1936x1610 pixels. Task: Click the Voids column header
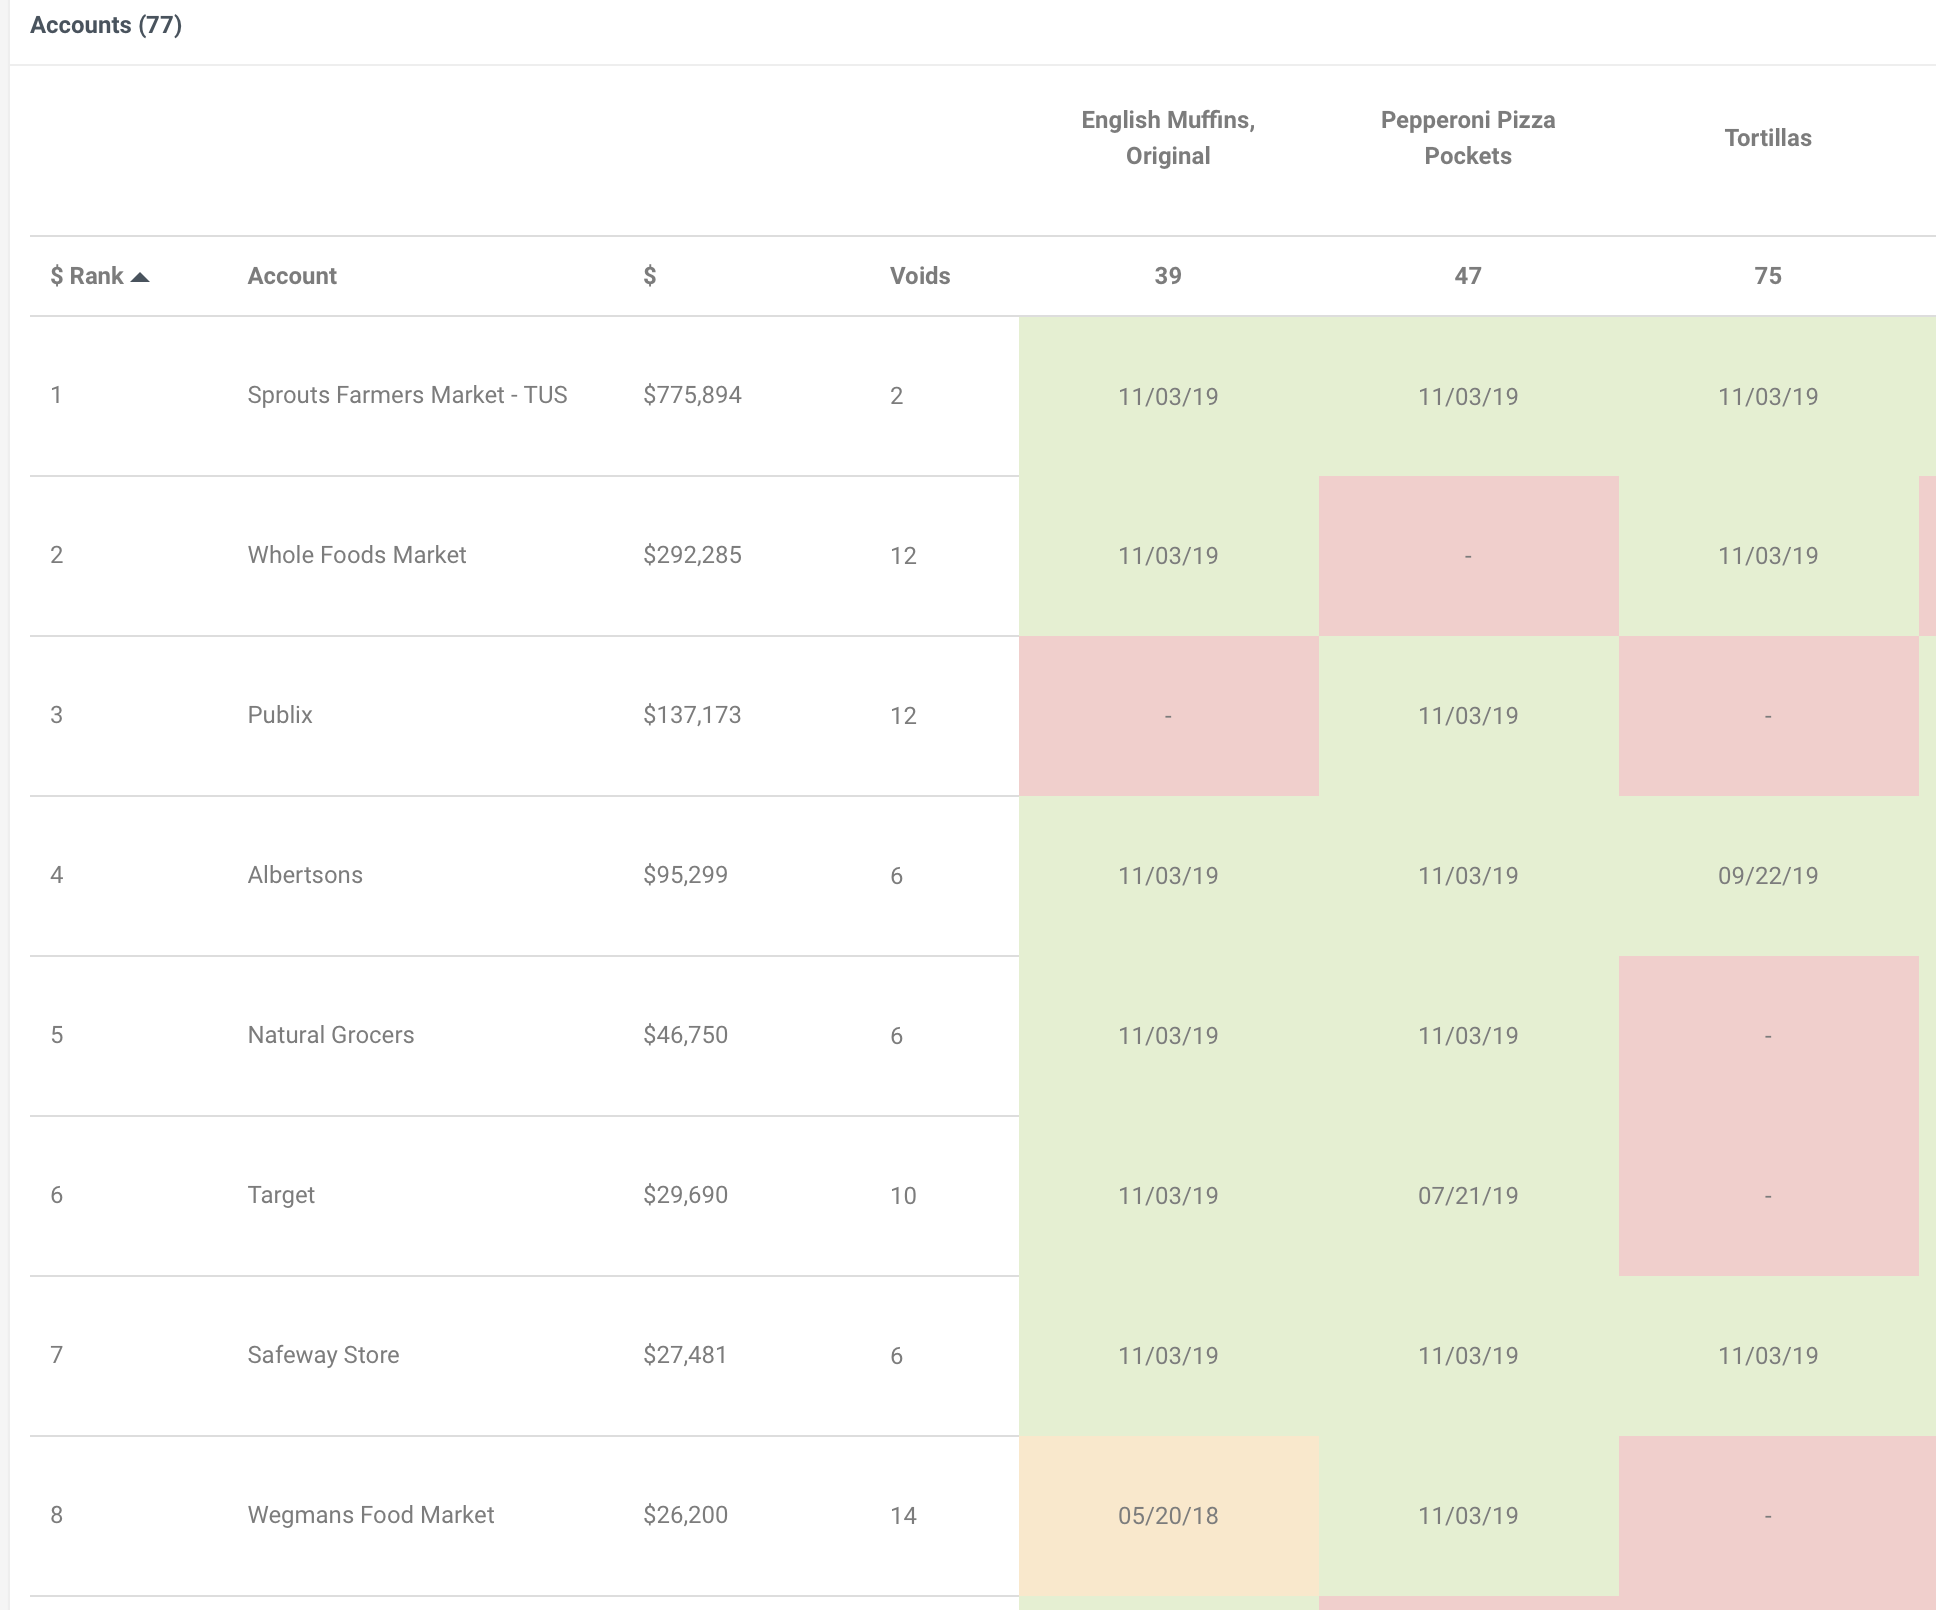pos(920,276)
